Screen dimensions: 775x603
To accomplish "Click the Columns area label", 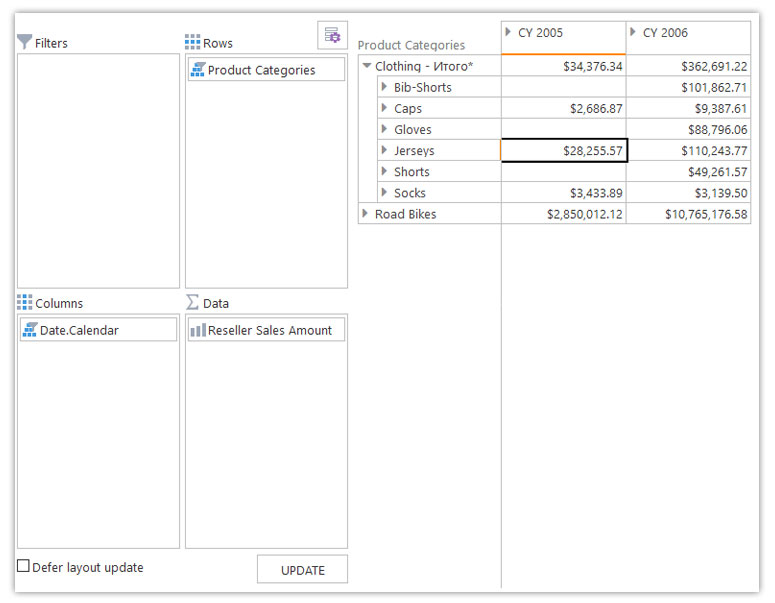I will pyautogui.click(x=59, y=303).
